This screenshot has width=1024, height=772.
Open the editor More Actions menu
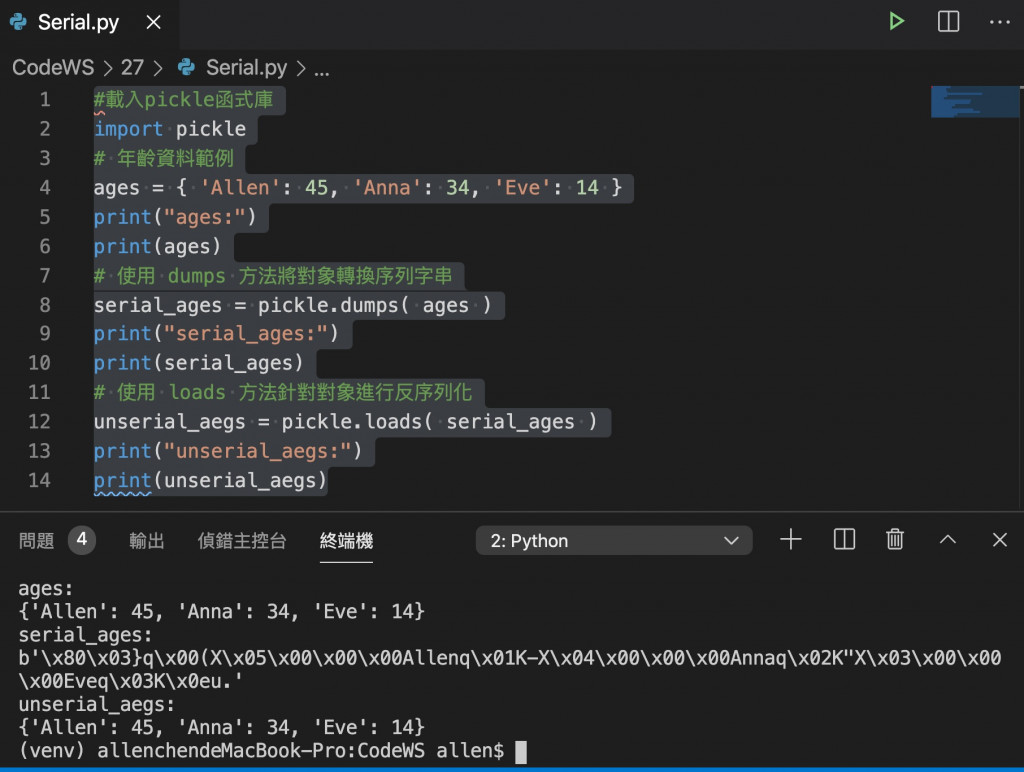(999, 22)
